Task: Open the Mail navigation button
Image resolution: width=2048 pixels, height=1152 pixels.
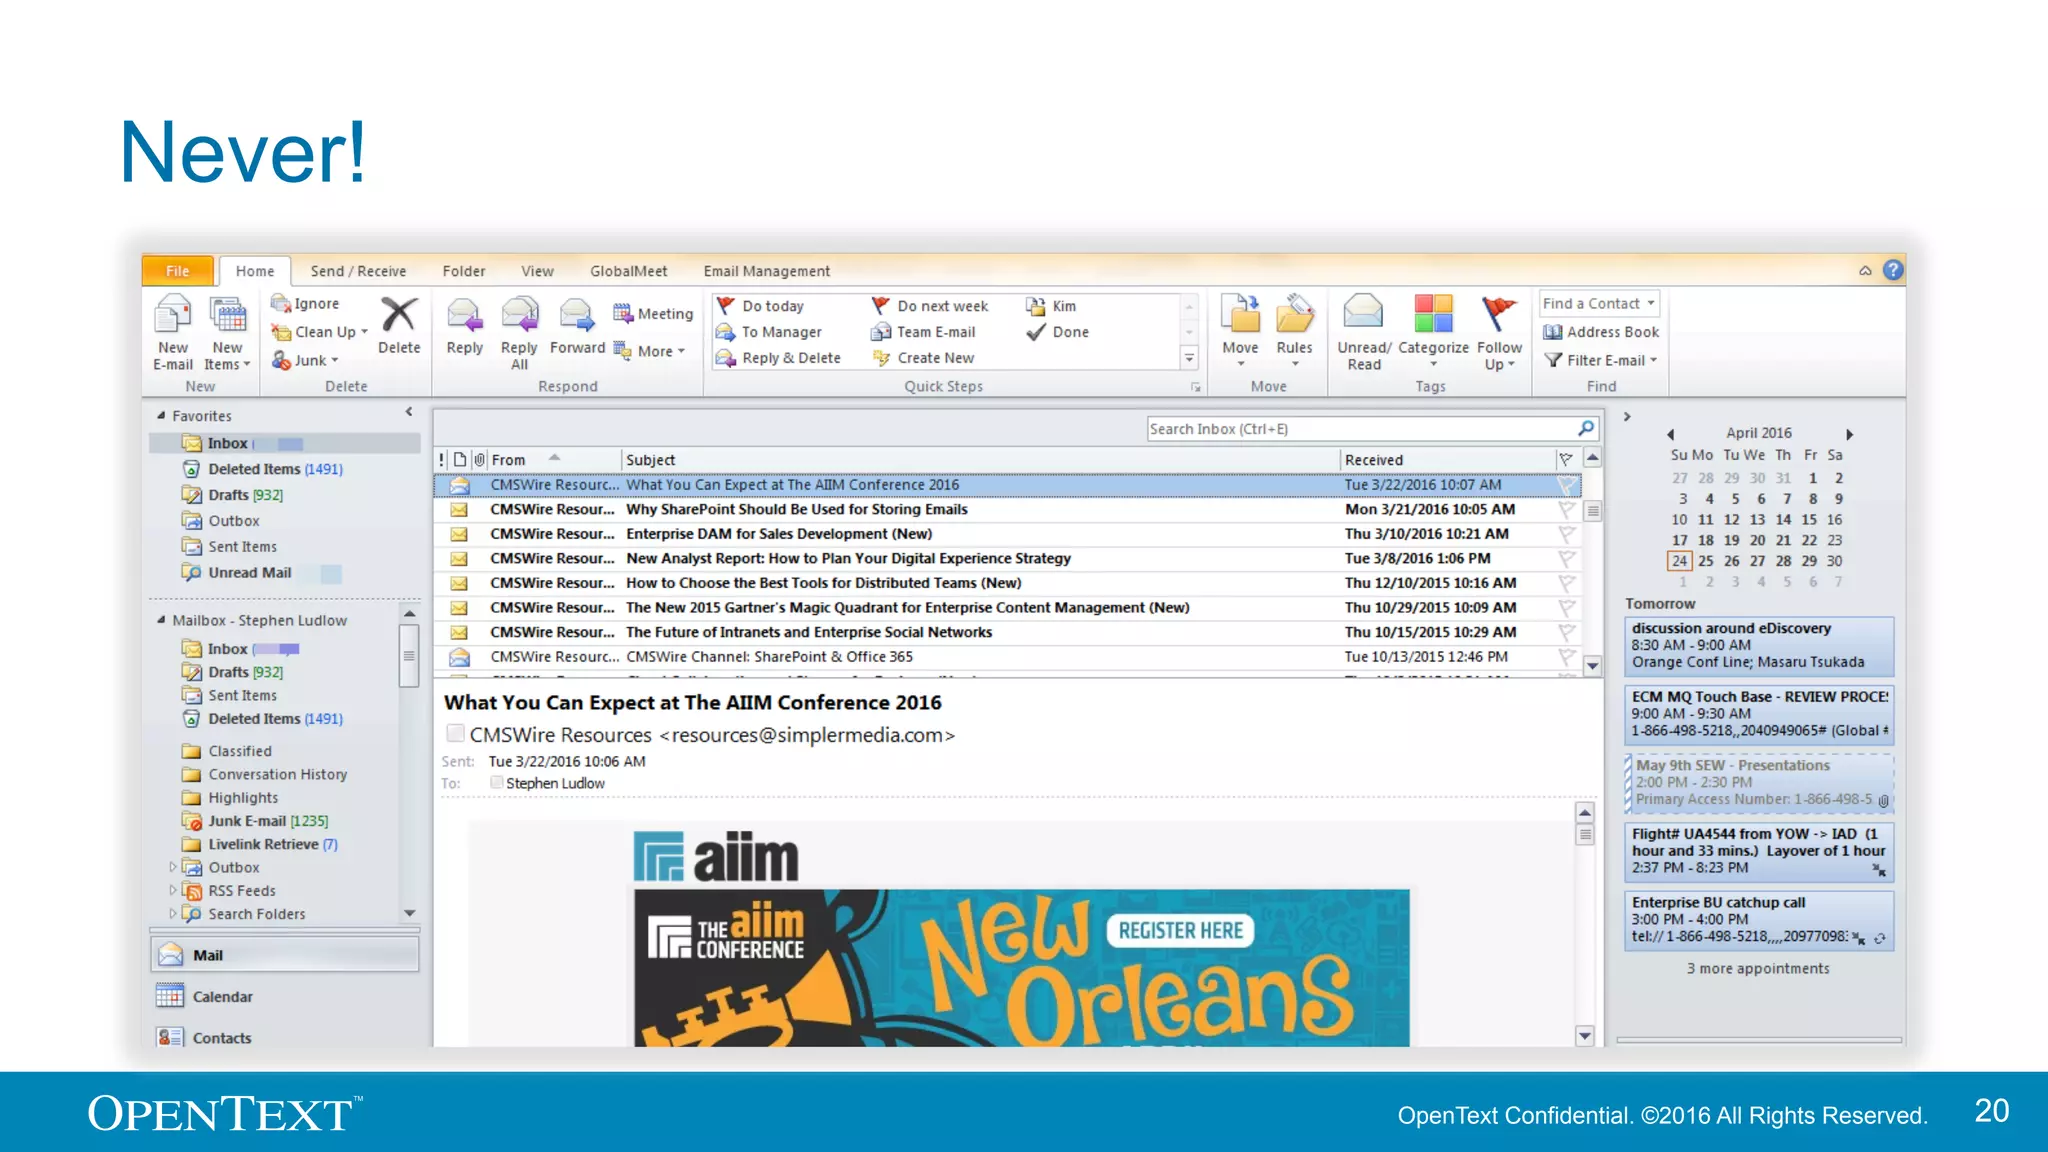Action: pyautogui.click(x=284, y=955)
